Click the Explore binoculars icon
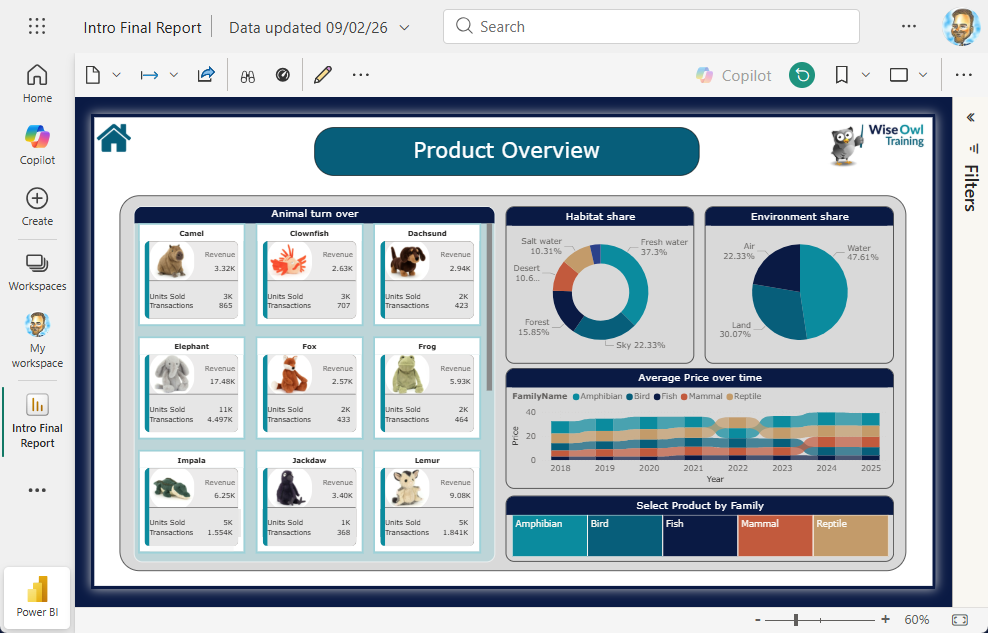 (x=247, y=74)
